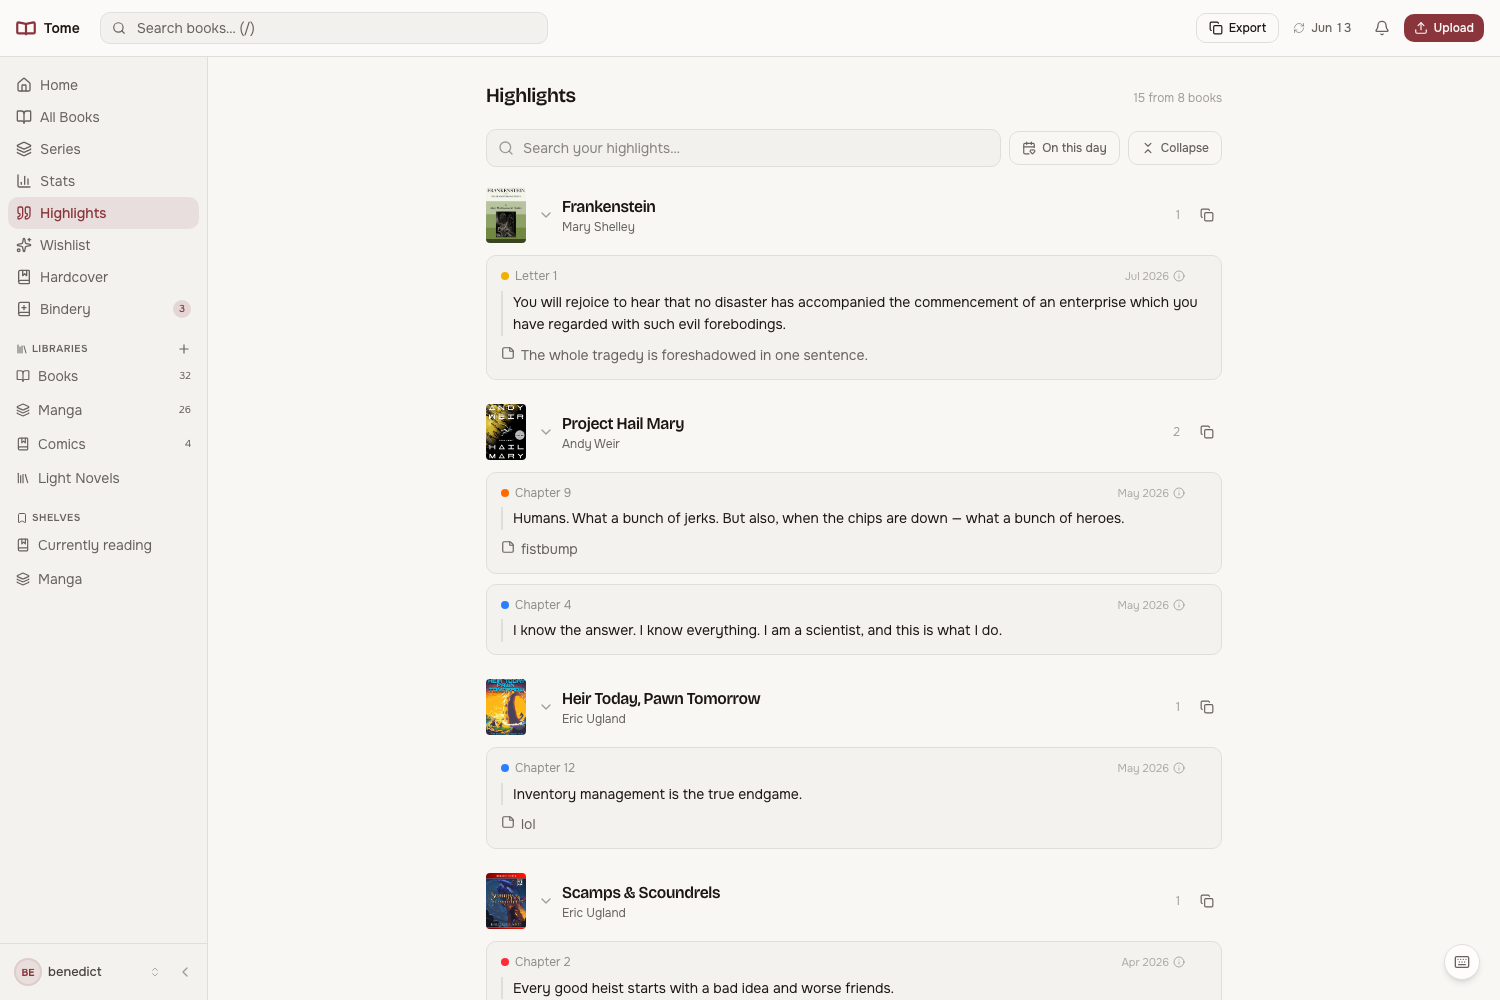Open Frankenstein book title link

click(x=608, y=206)
